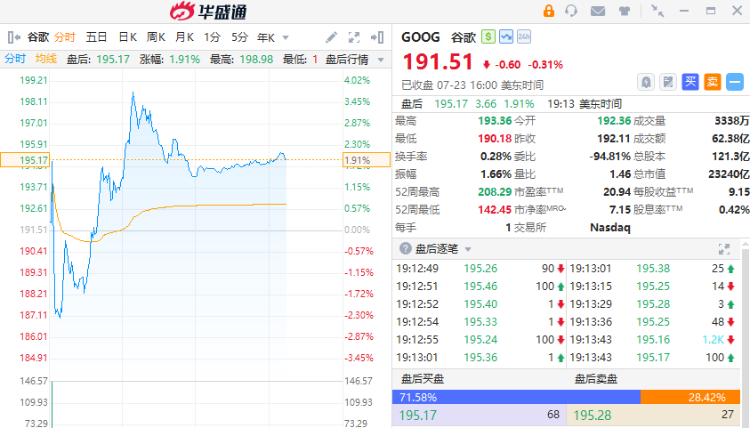This screenshot has width=750, height=428.
Task: Click the account lock icon
Action: pyautogui.click(x=549, y=11)
